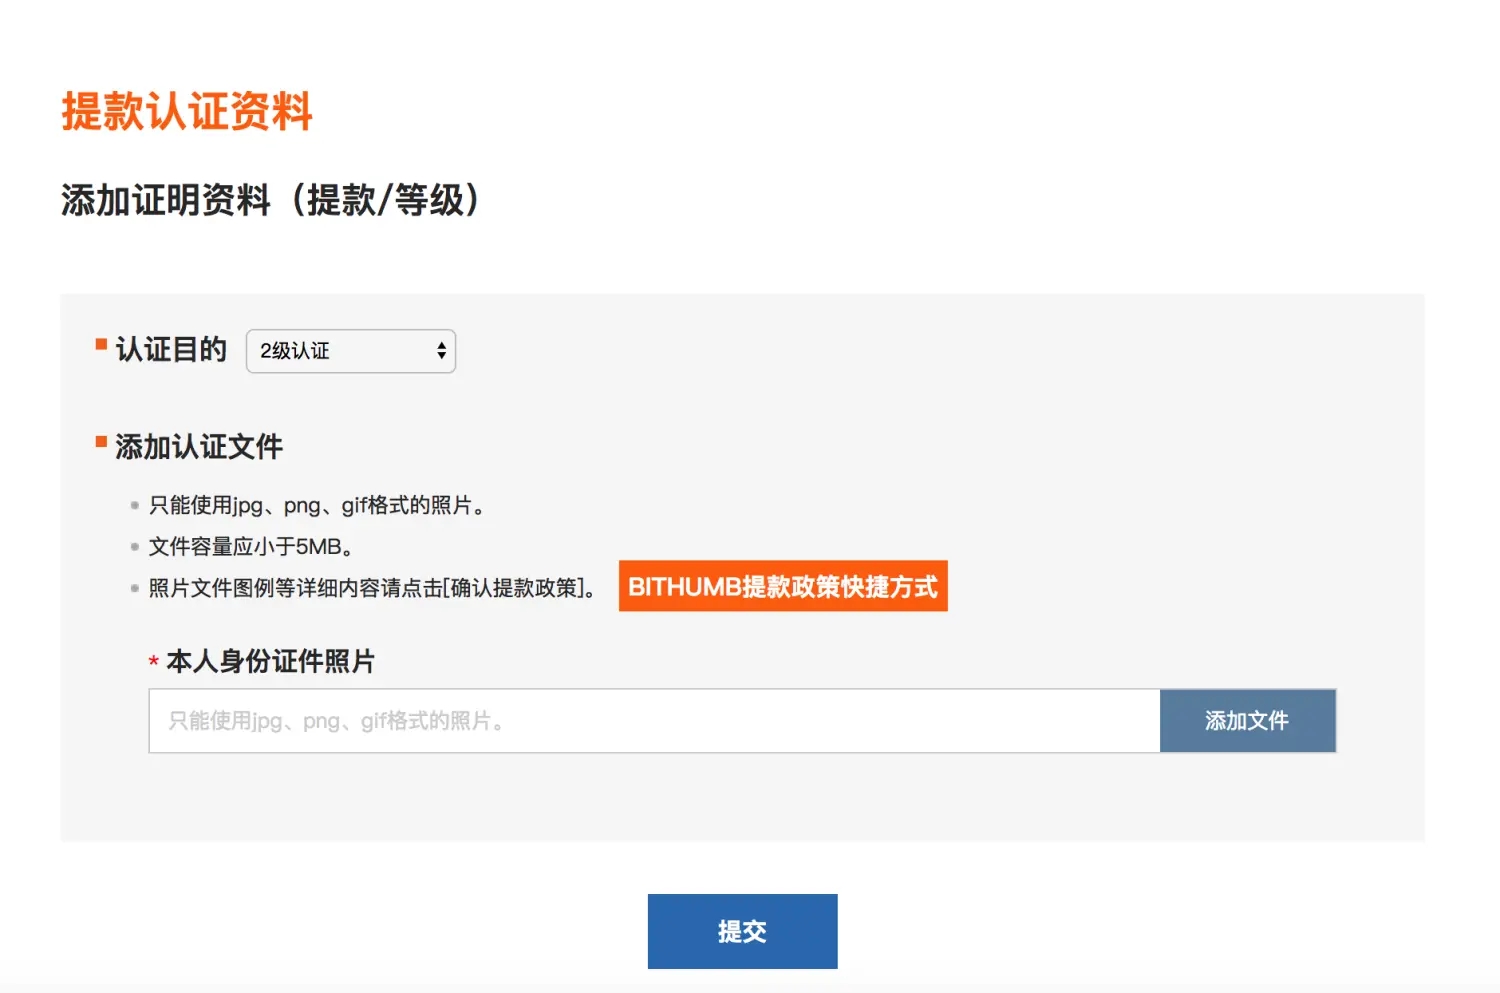Click the orange square bullet beside 认证目的

(100, 344)
